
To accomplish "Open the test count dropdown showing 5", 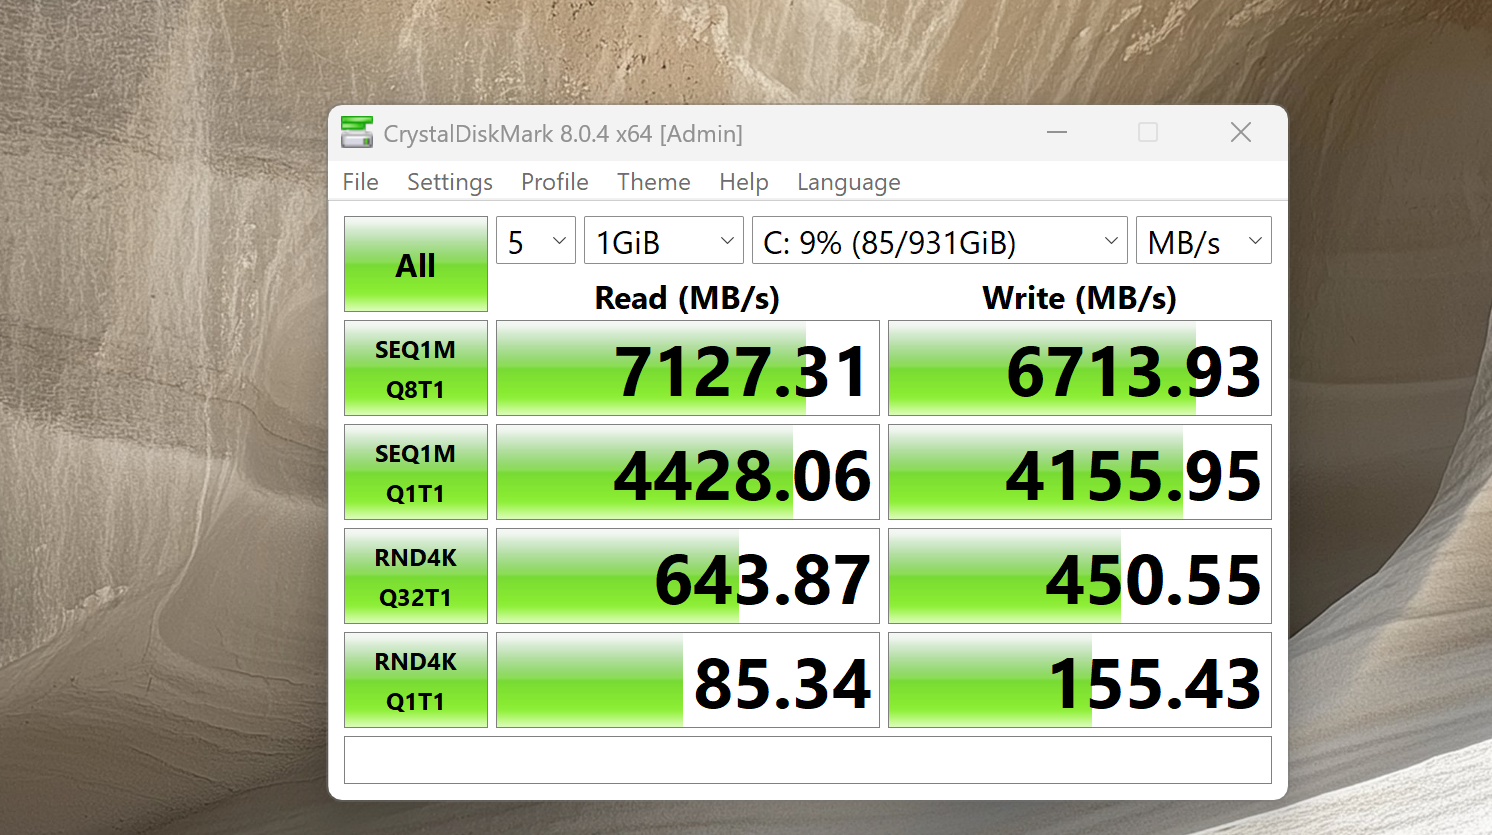I will (536, 241).
